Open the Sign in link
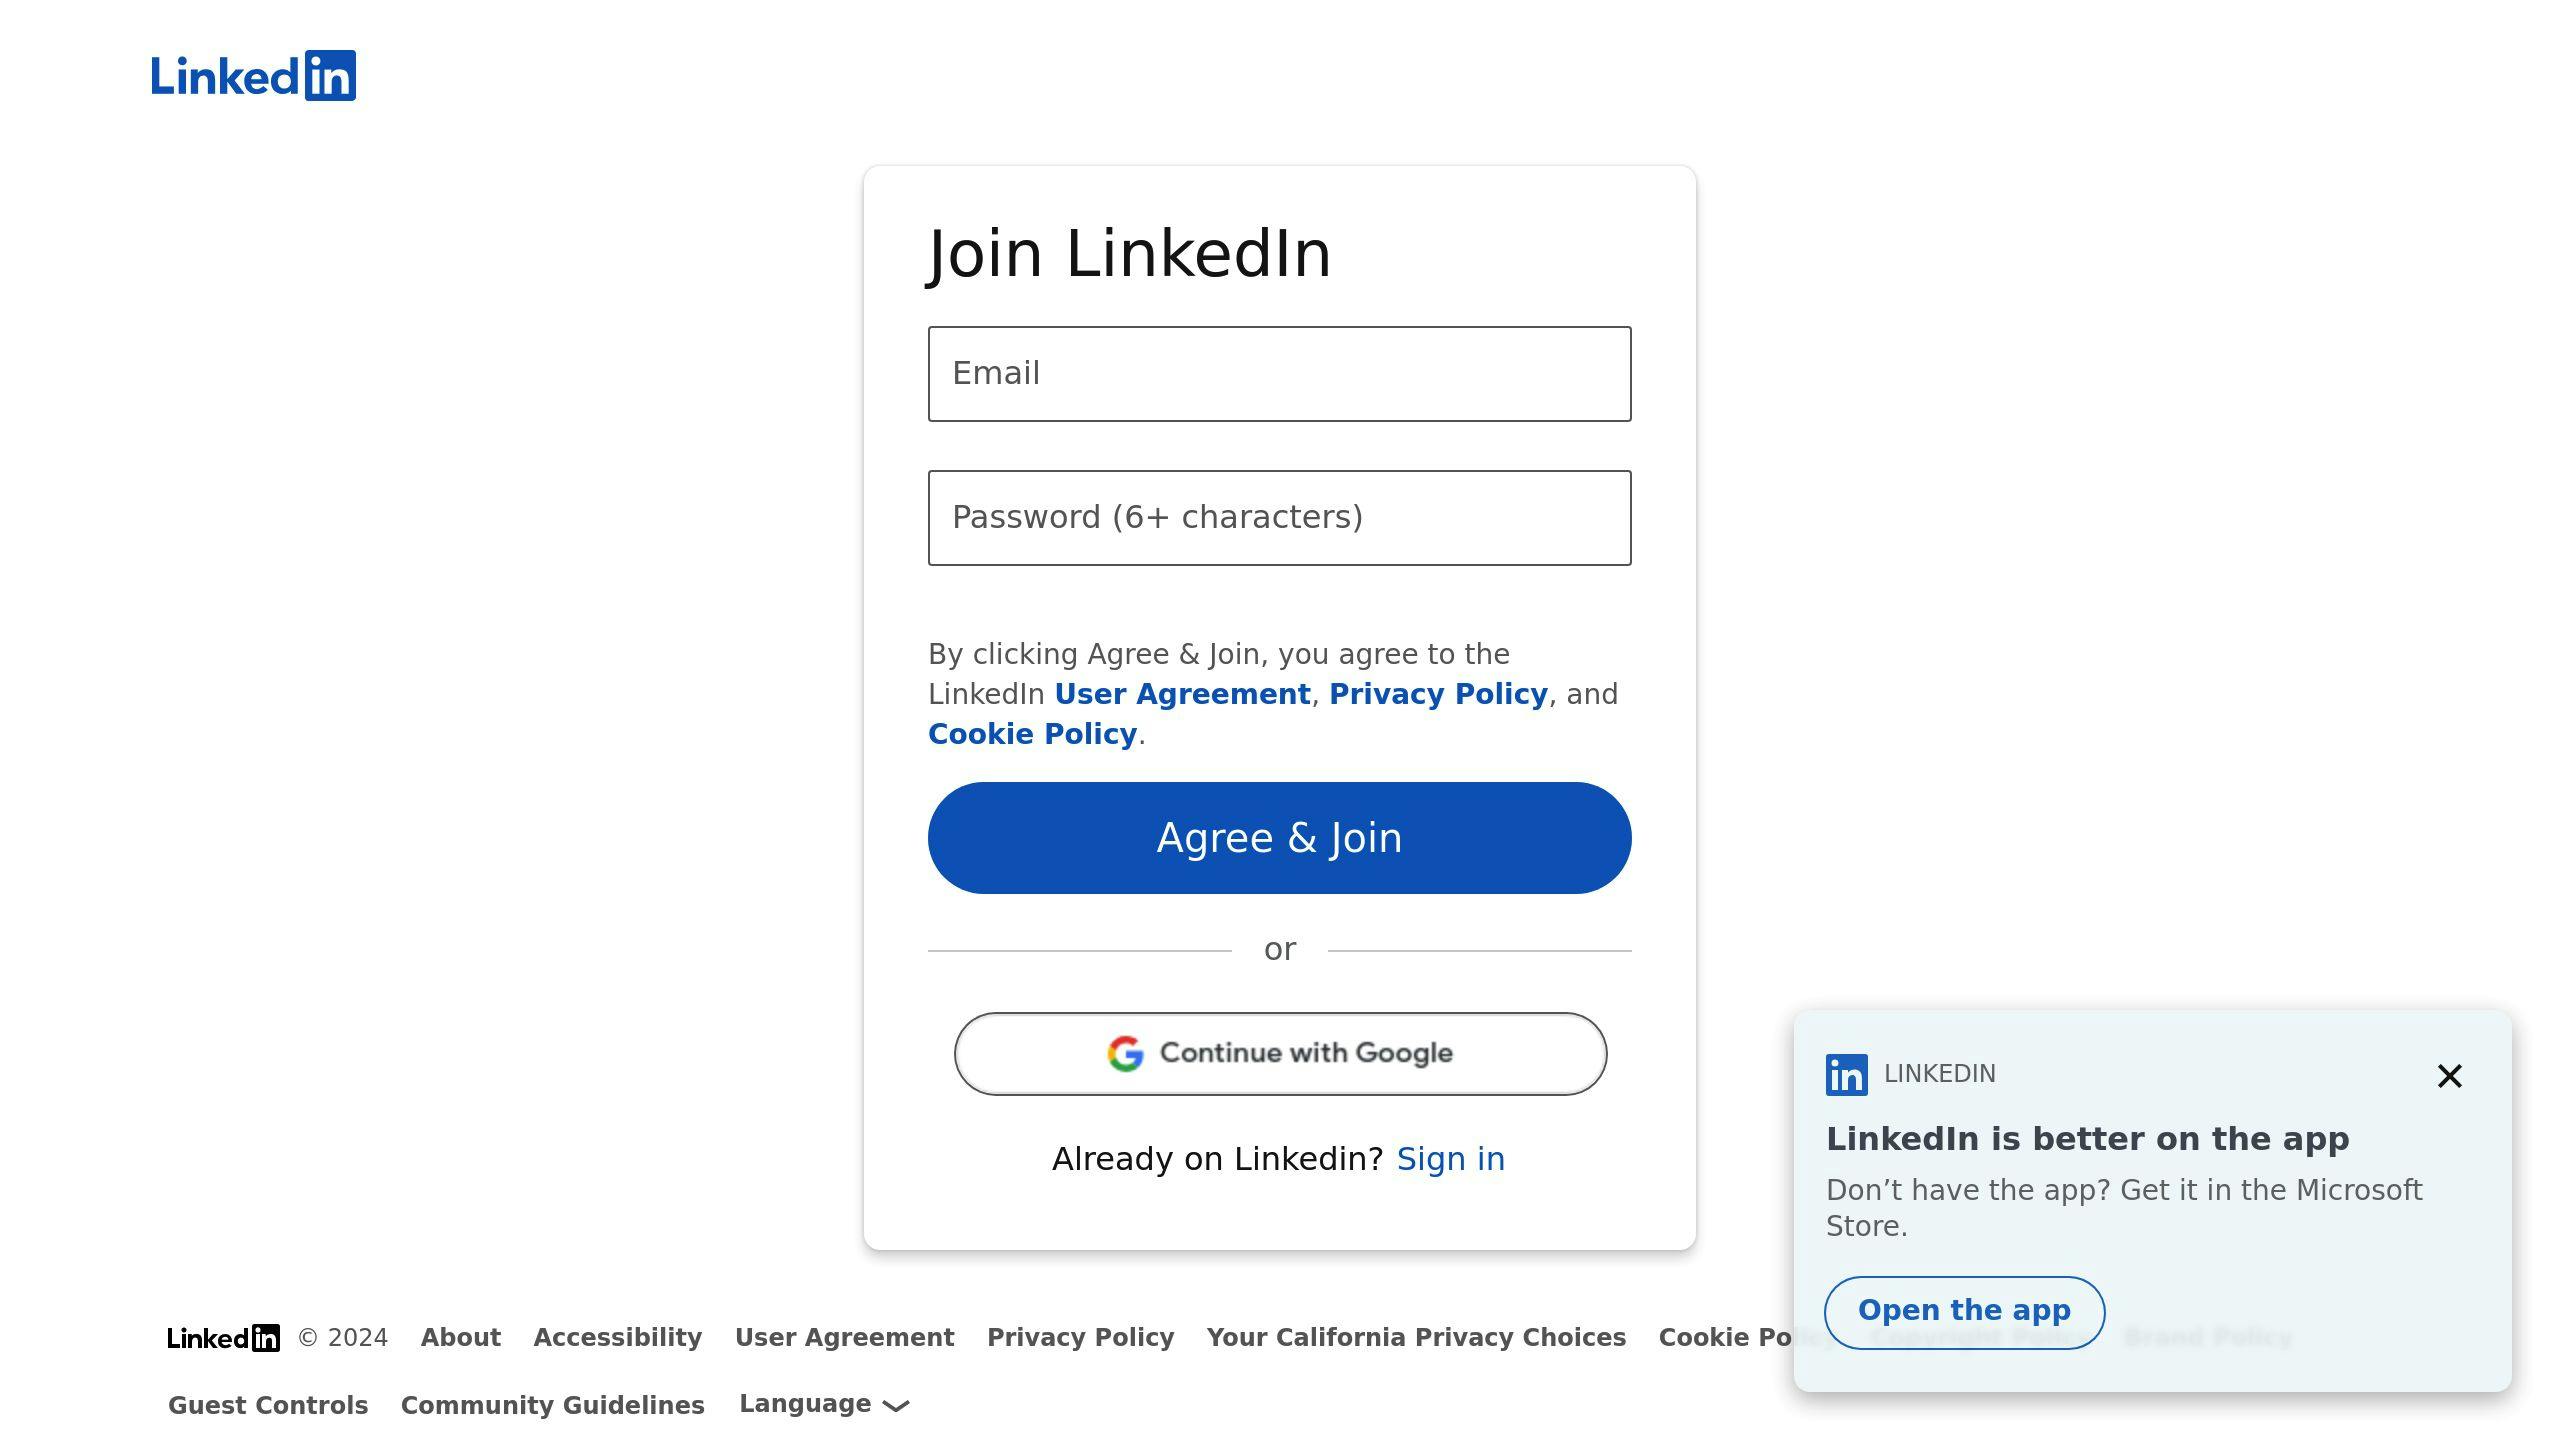The width and height of the screenshot is (2560, 1440). click(1450, 1159)
